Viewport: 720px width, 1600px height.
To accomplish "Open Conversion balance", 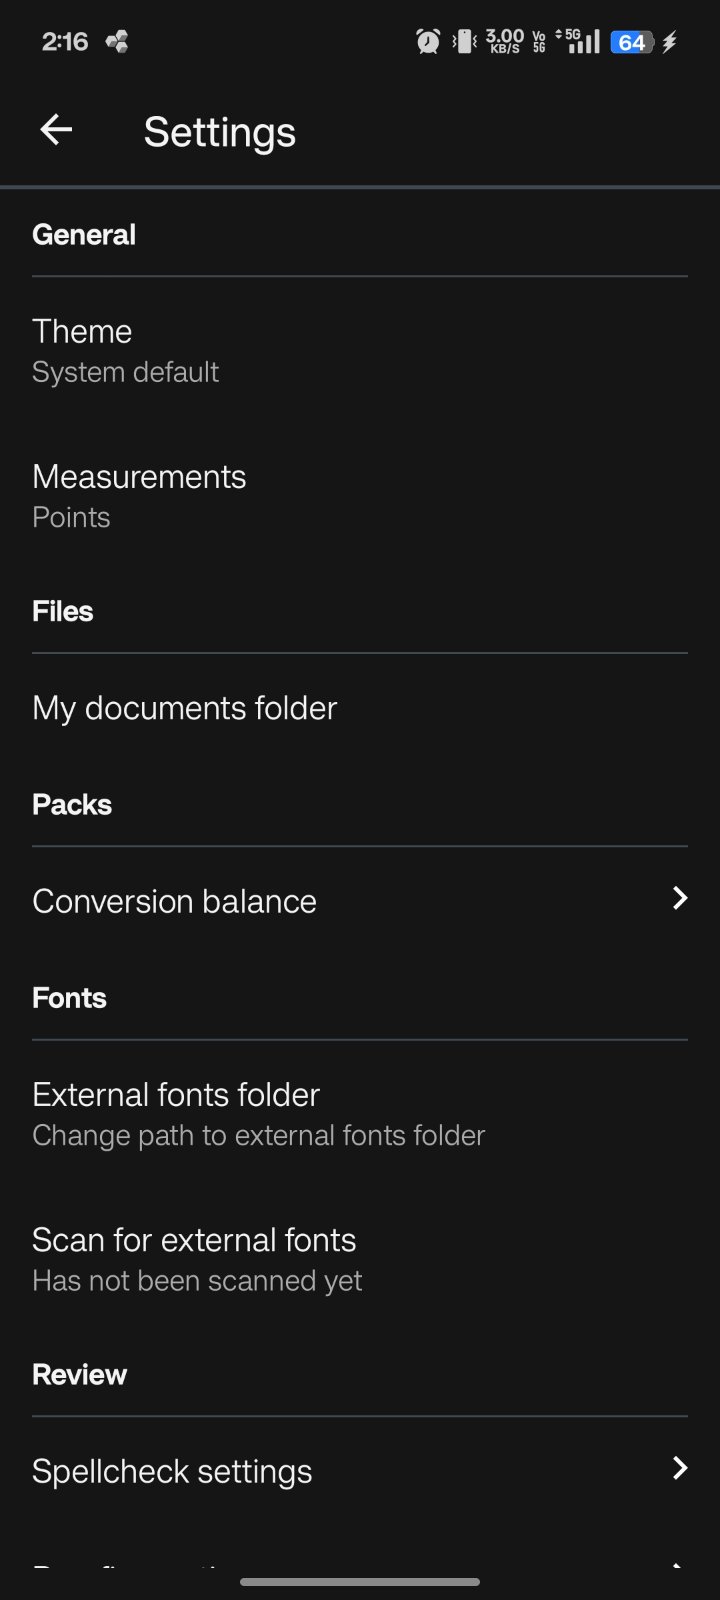I will tap(175, 901).
